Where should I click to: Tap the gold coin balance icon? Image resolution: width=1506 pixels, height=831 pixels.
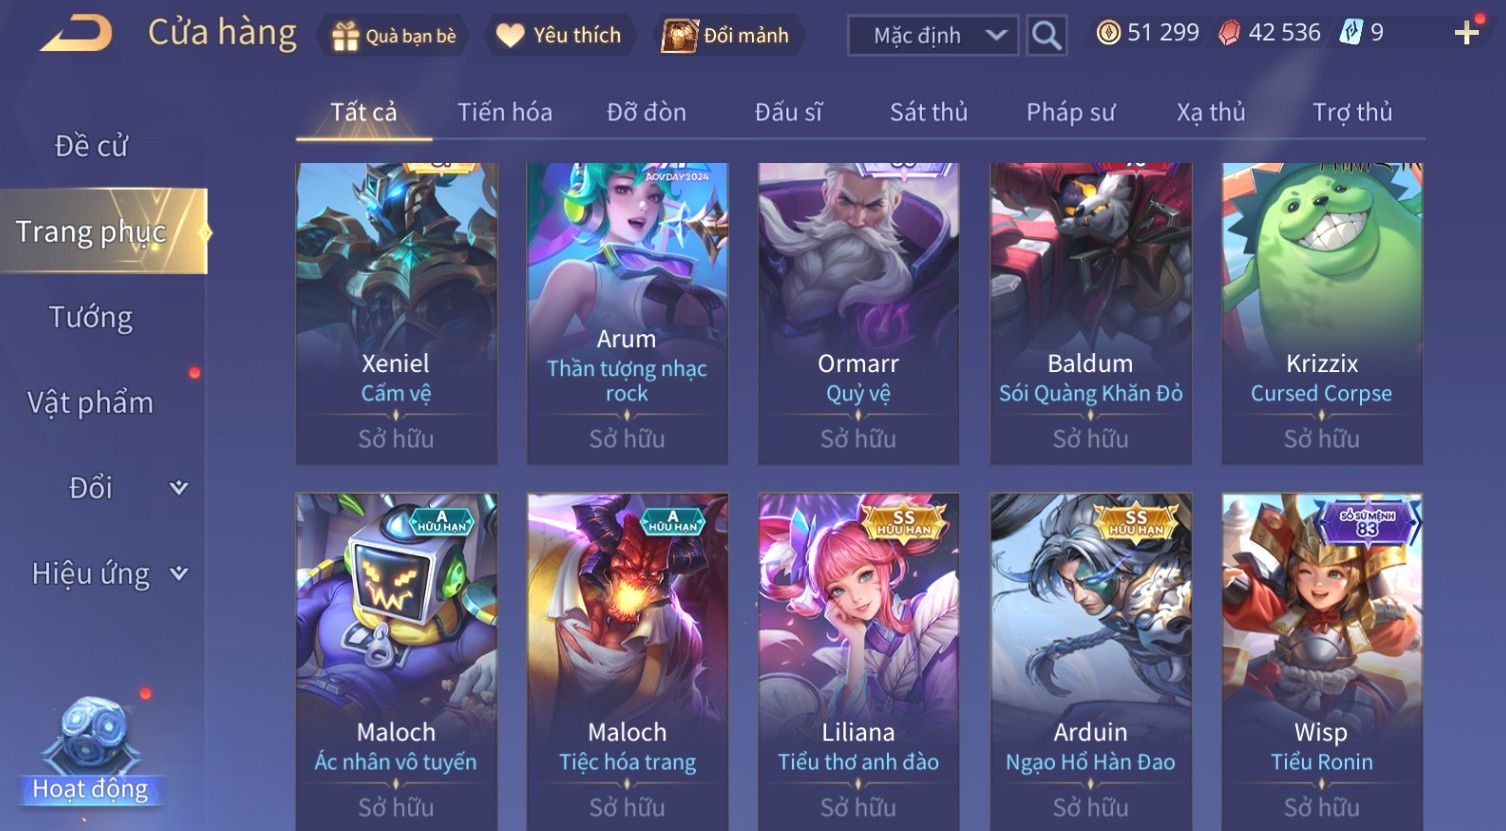pyautogui.click(x=1108, y=33)
